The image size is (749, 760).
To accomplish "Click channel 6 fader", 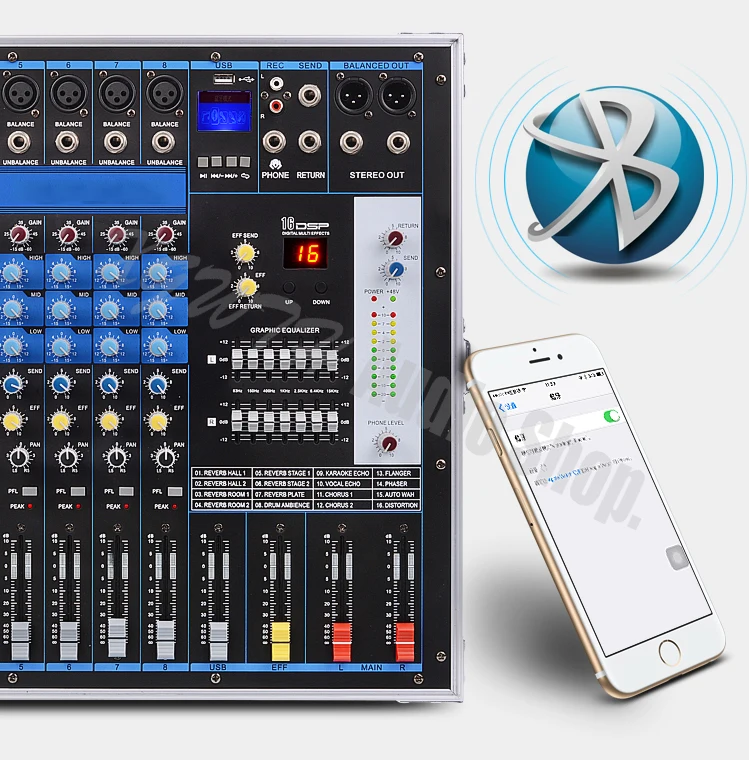I will coord(69,641).
